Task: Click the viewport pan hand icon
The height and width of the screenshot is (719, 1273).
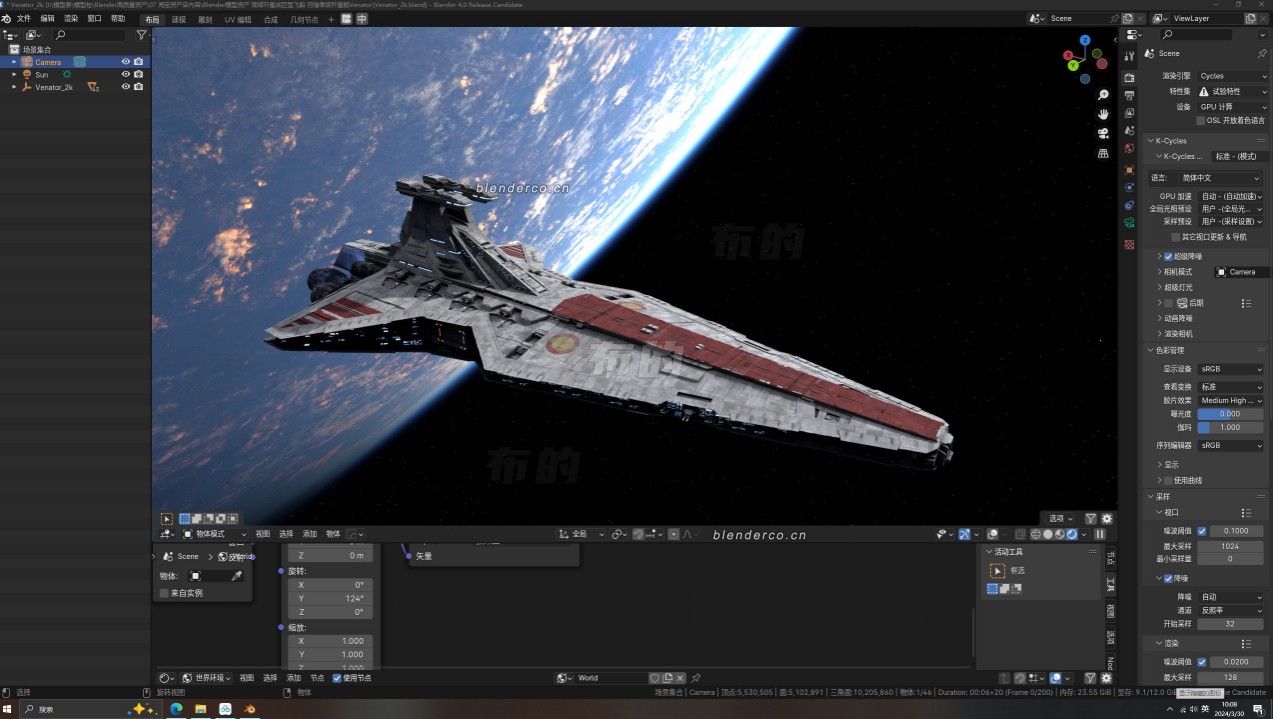Action: pyautogui.click(x=1103, y=114)
